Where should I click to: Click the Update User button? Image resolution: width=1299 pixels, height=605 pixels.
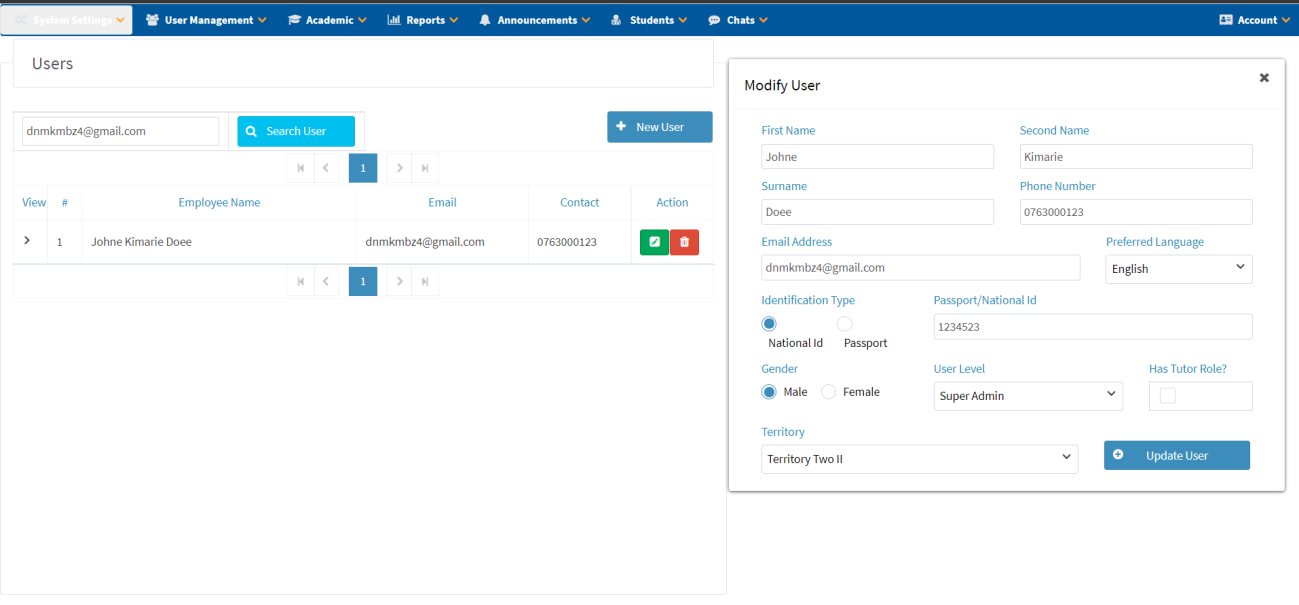click(1176, 455)
